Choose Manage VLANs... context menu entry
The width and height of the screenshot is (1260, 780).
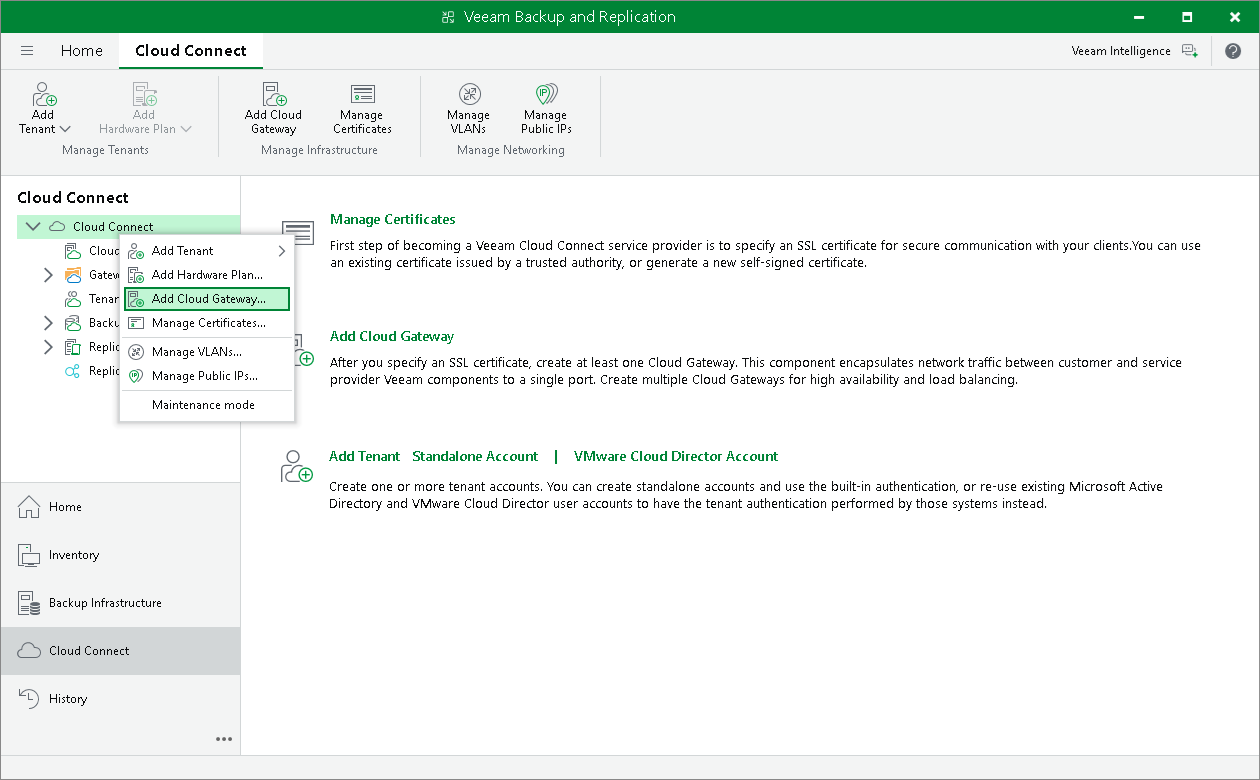pyautogui.click(x=206, y=352)
